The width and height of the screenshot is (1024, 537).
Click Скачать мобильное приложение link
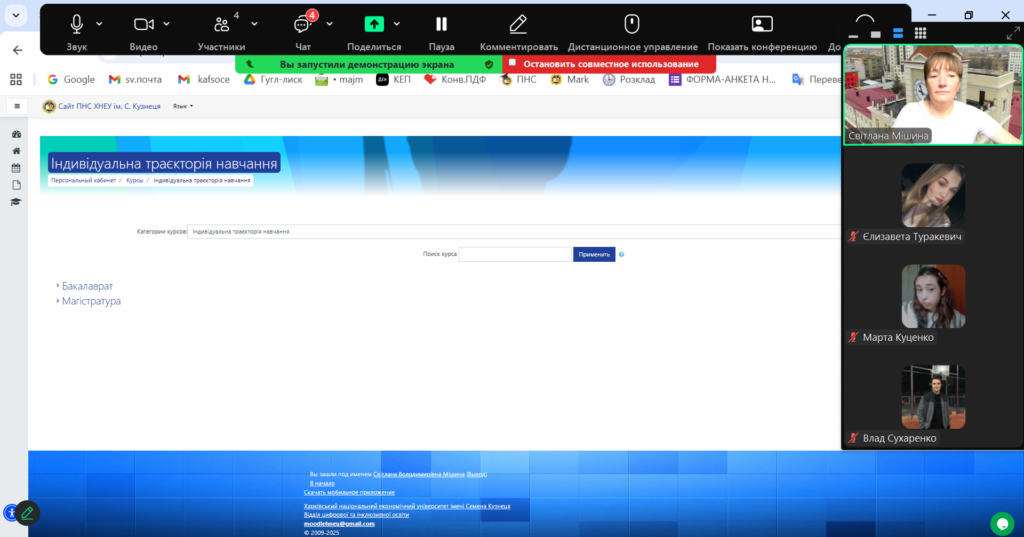349,493
